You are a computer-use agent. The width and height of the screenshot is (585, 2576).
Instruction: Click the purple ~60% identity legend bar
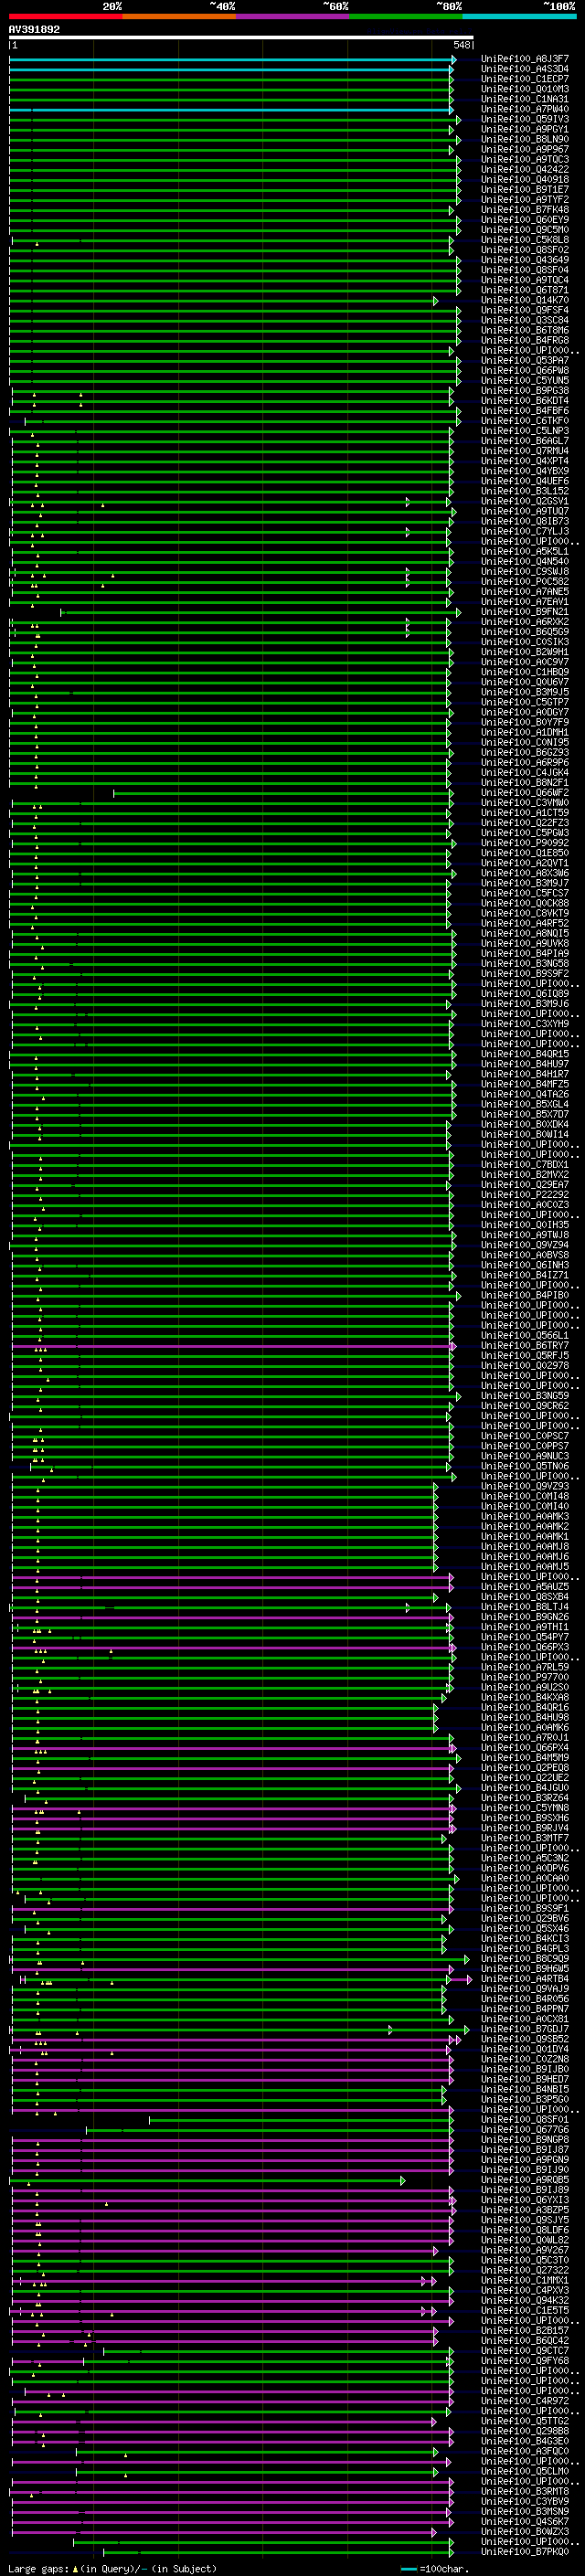(293, 17)
